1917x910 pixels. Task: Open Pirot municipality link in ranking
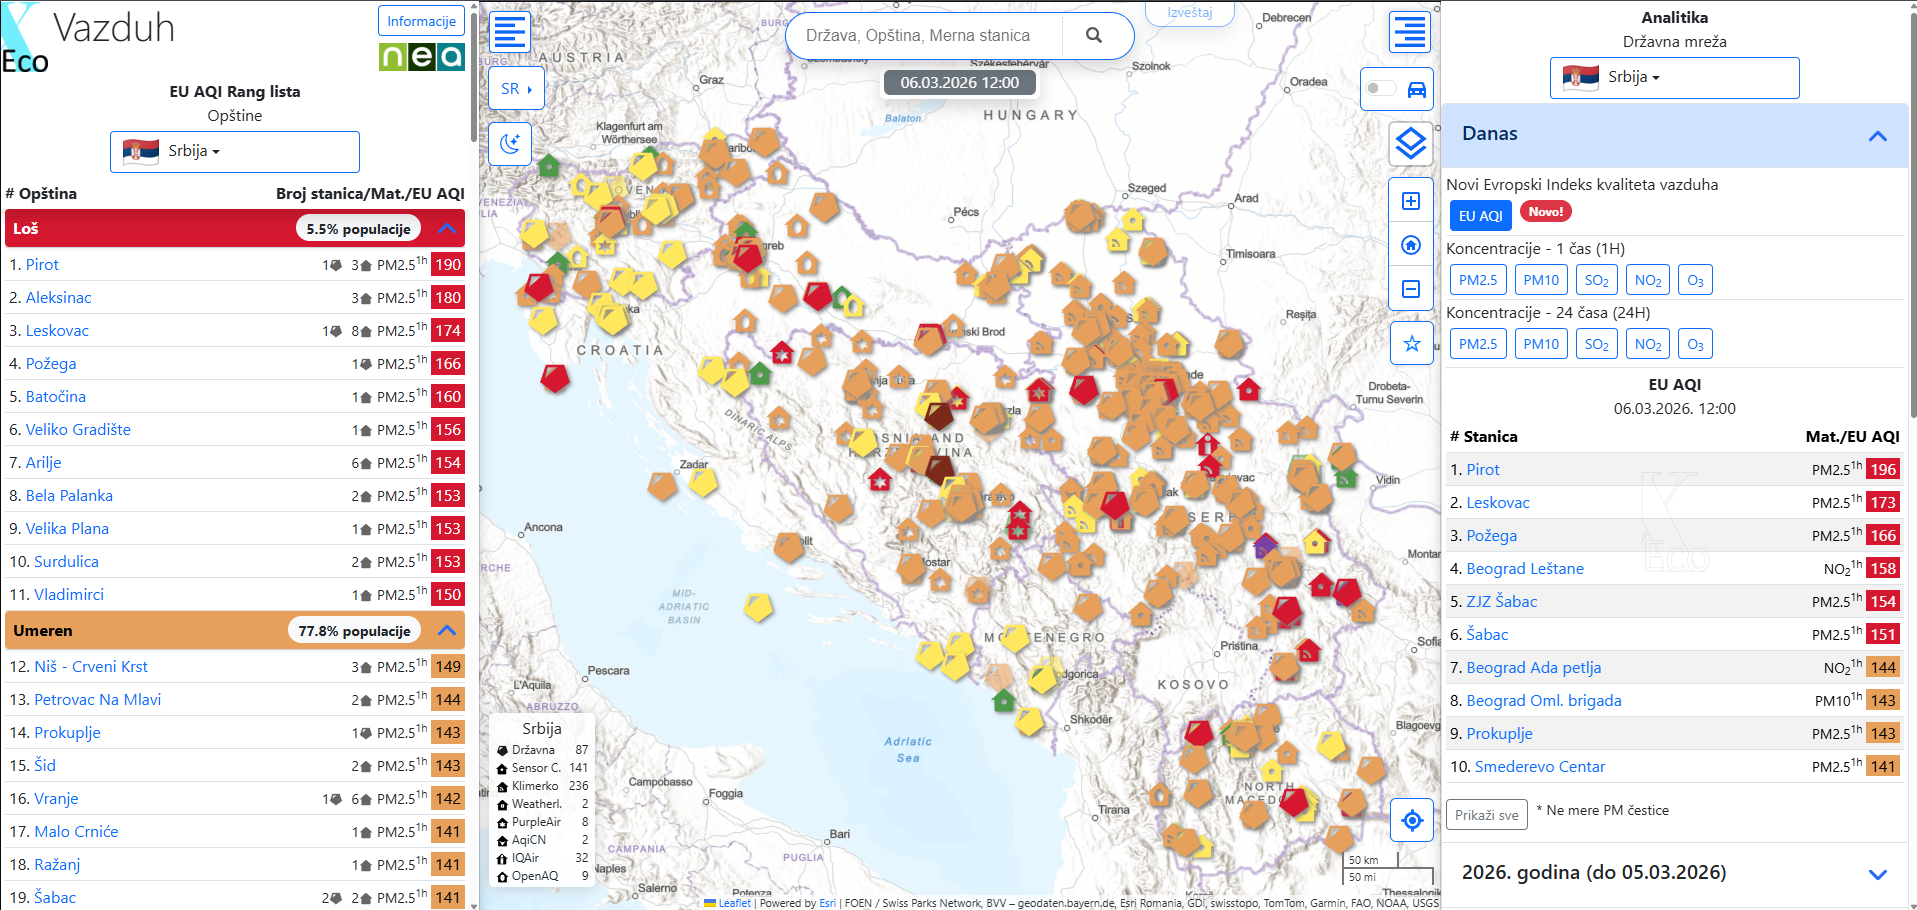click(x=42, y=265)
